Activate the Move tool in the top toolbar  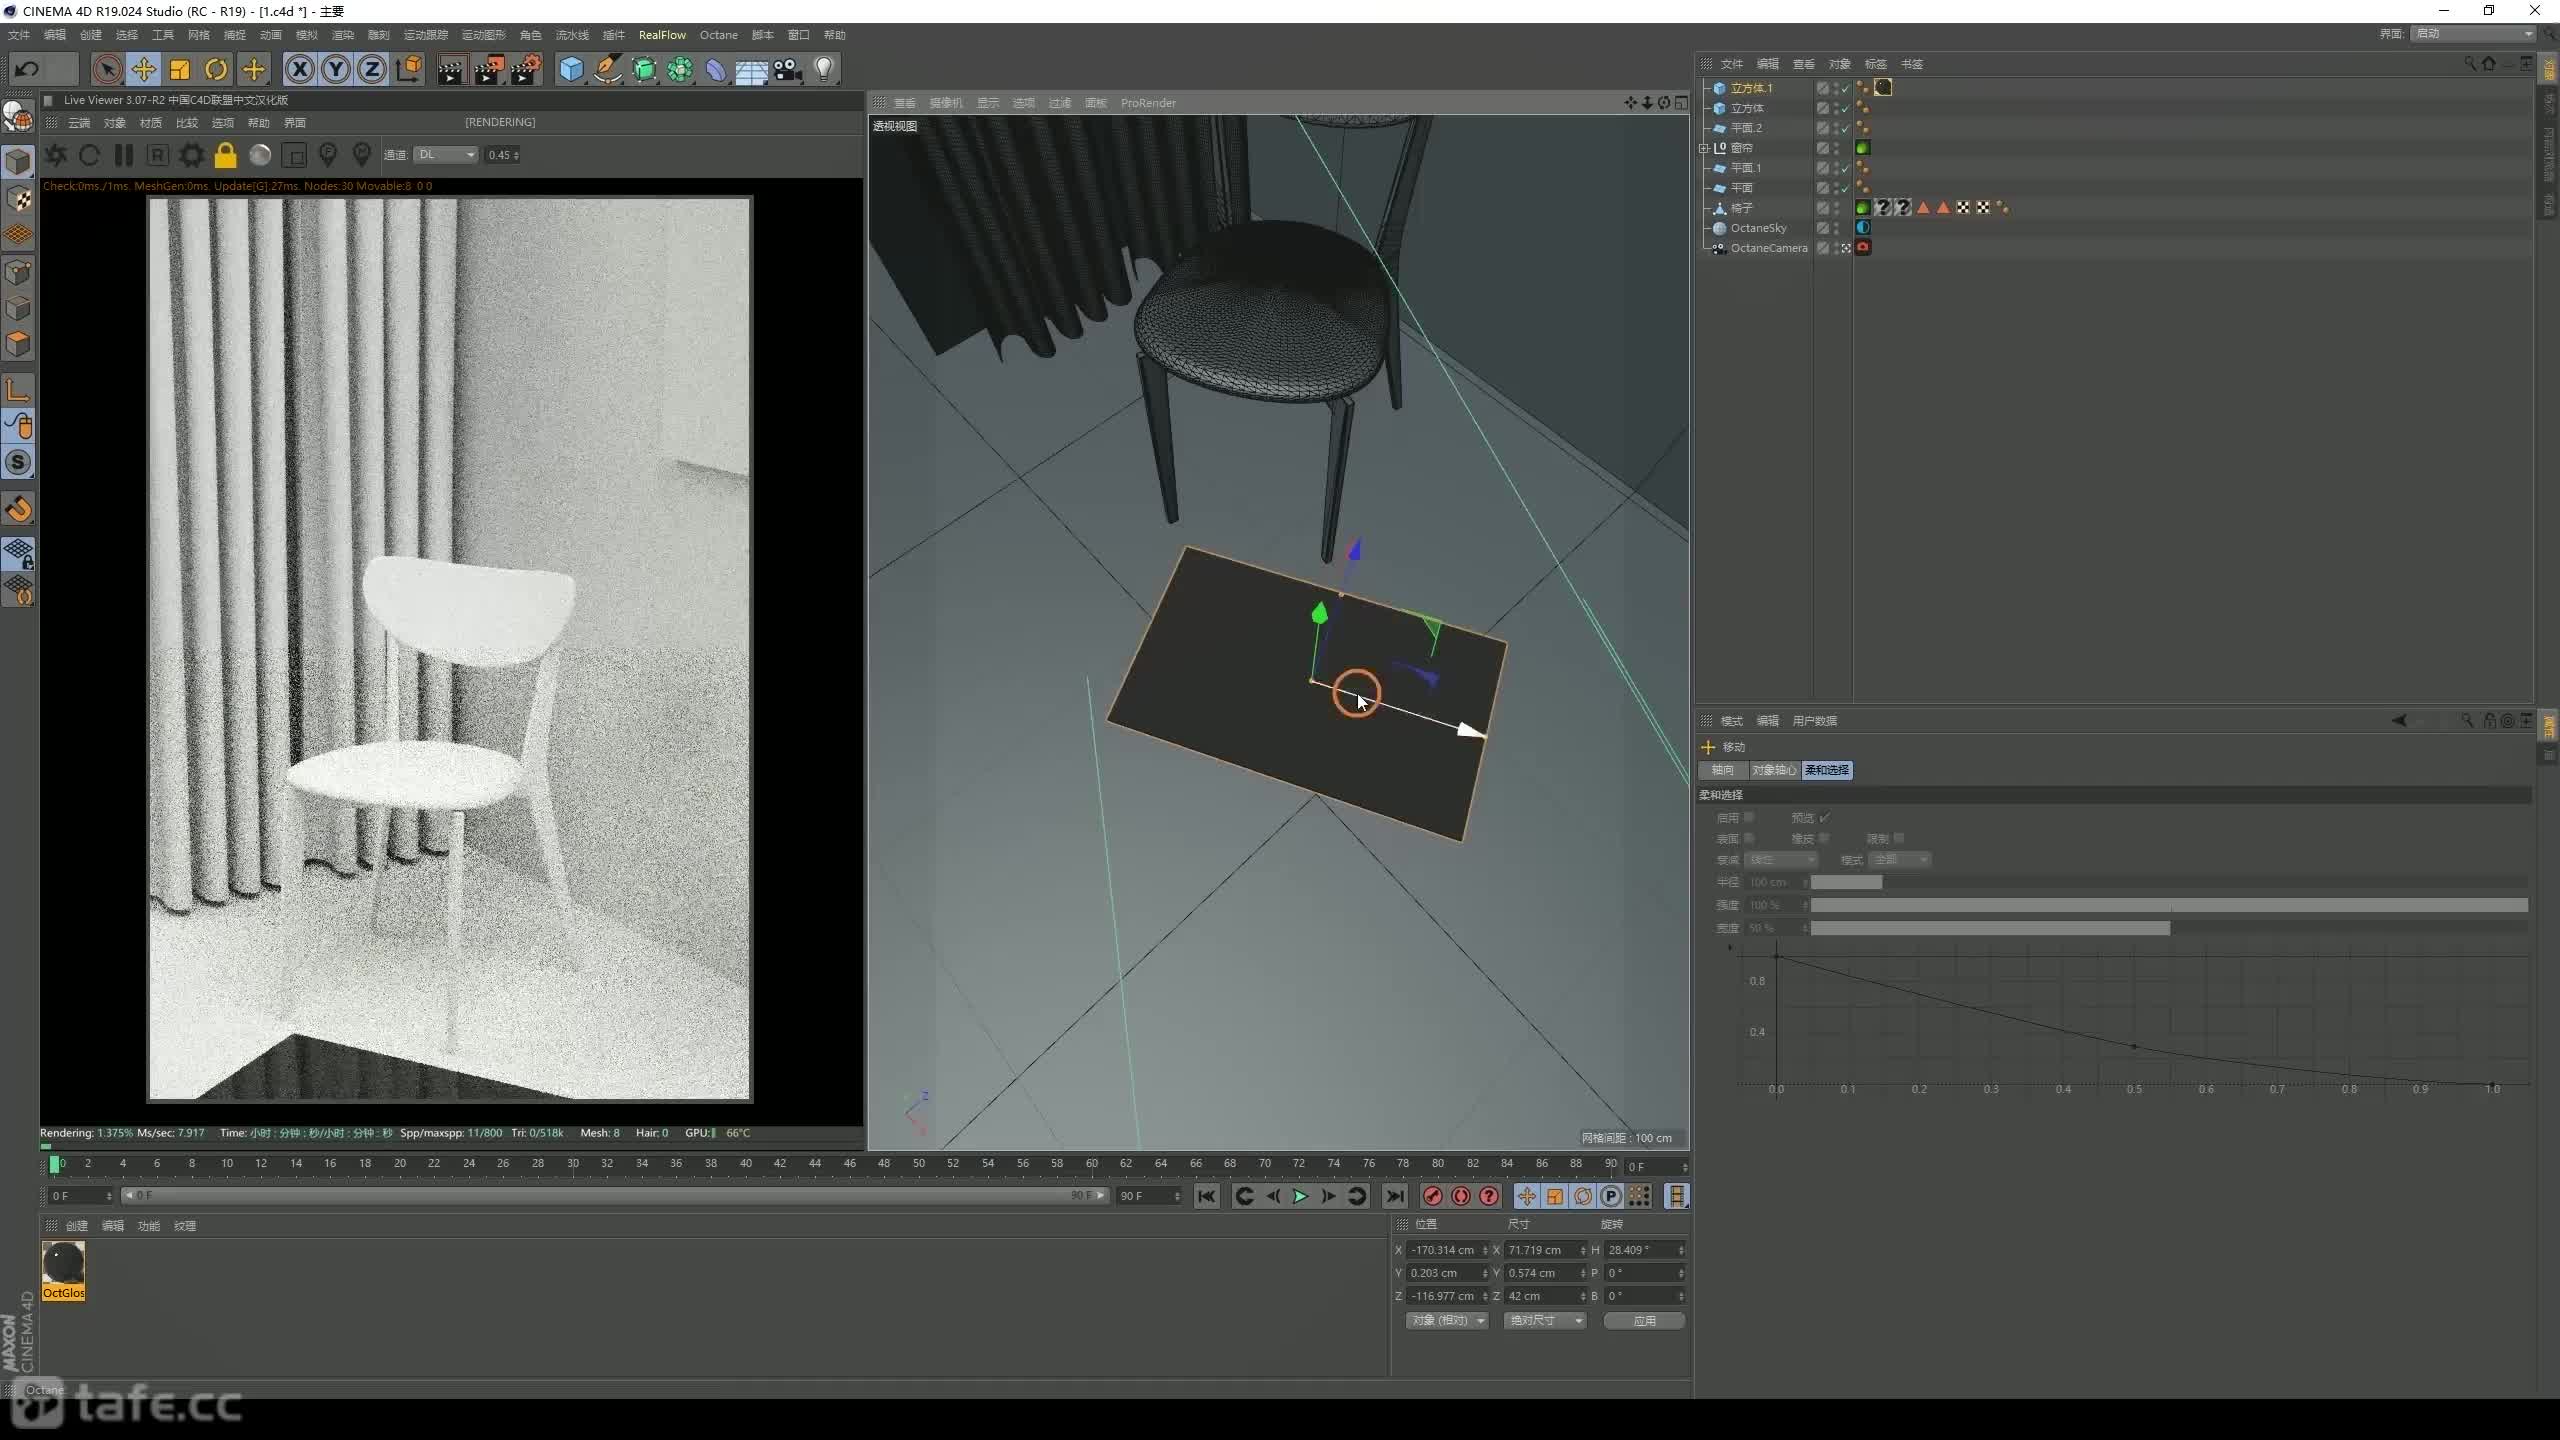144,69
